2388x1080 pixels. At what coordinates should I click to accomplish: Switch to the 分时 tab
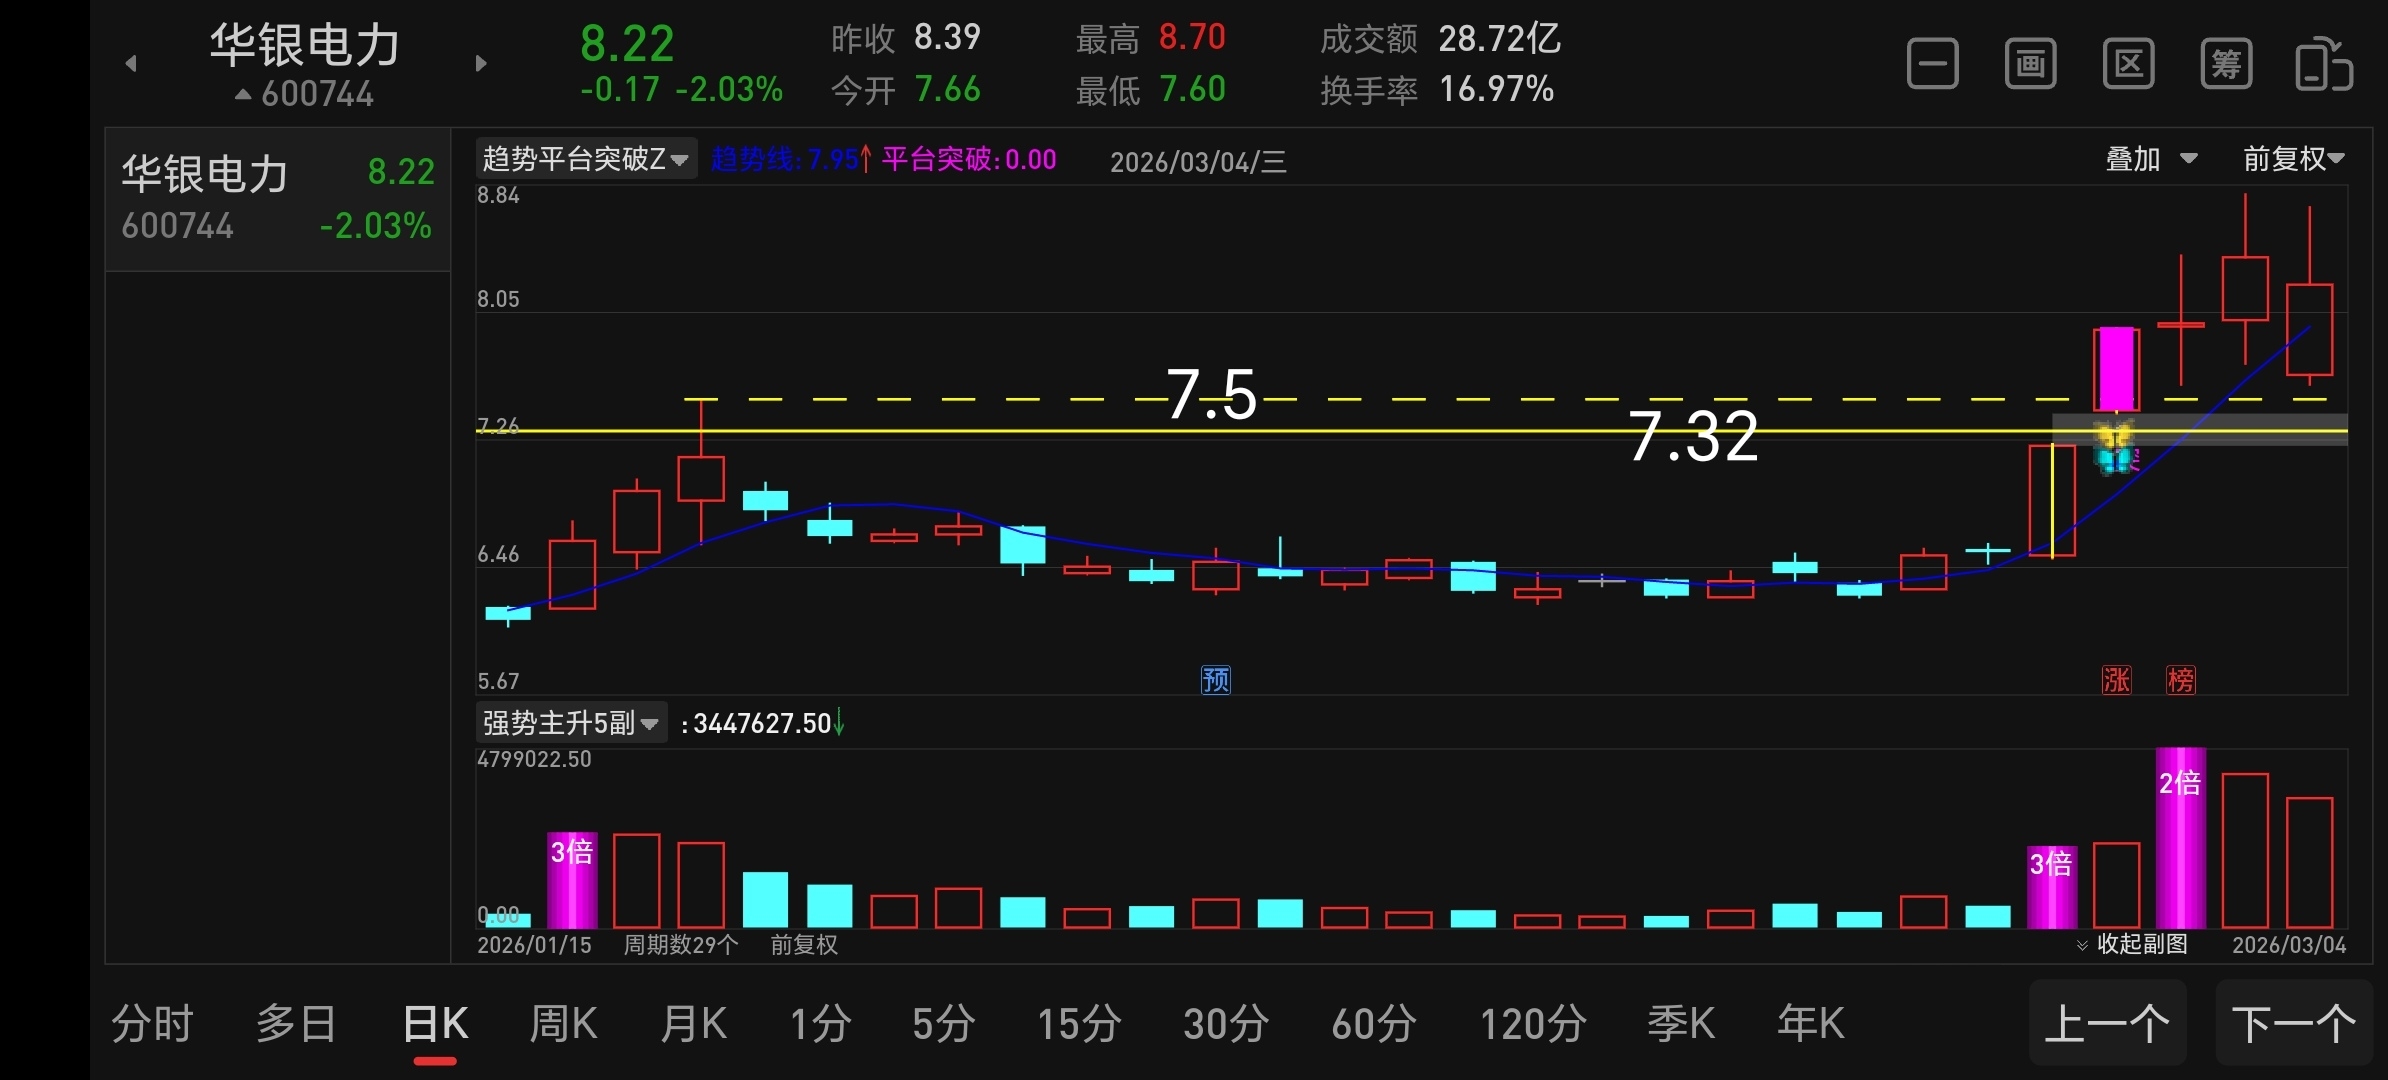pos(152,1024)
